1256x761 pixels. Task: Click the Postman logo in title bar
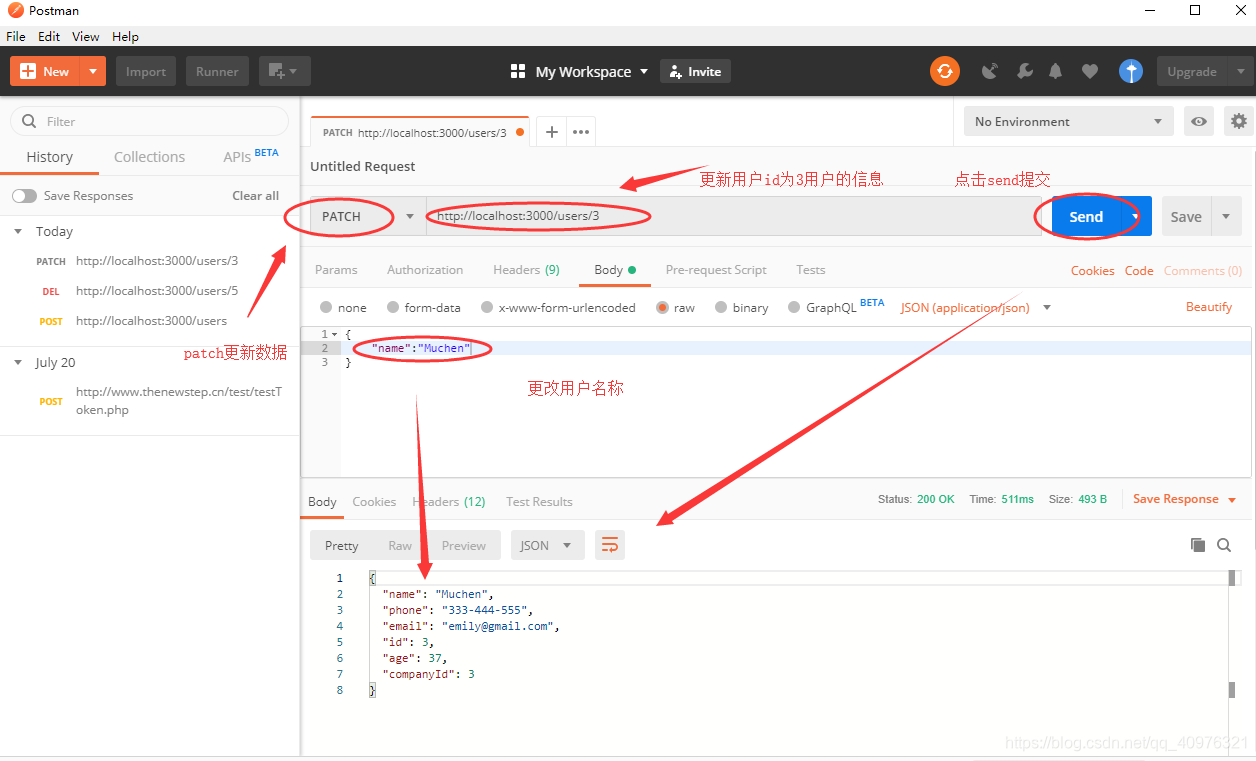[14, 10]
